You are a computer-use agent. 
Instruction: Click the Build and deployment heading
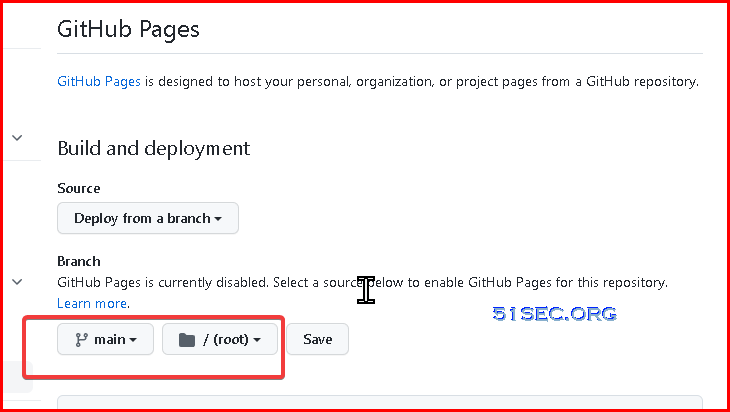pos(154,149)
